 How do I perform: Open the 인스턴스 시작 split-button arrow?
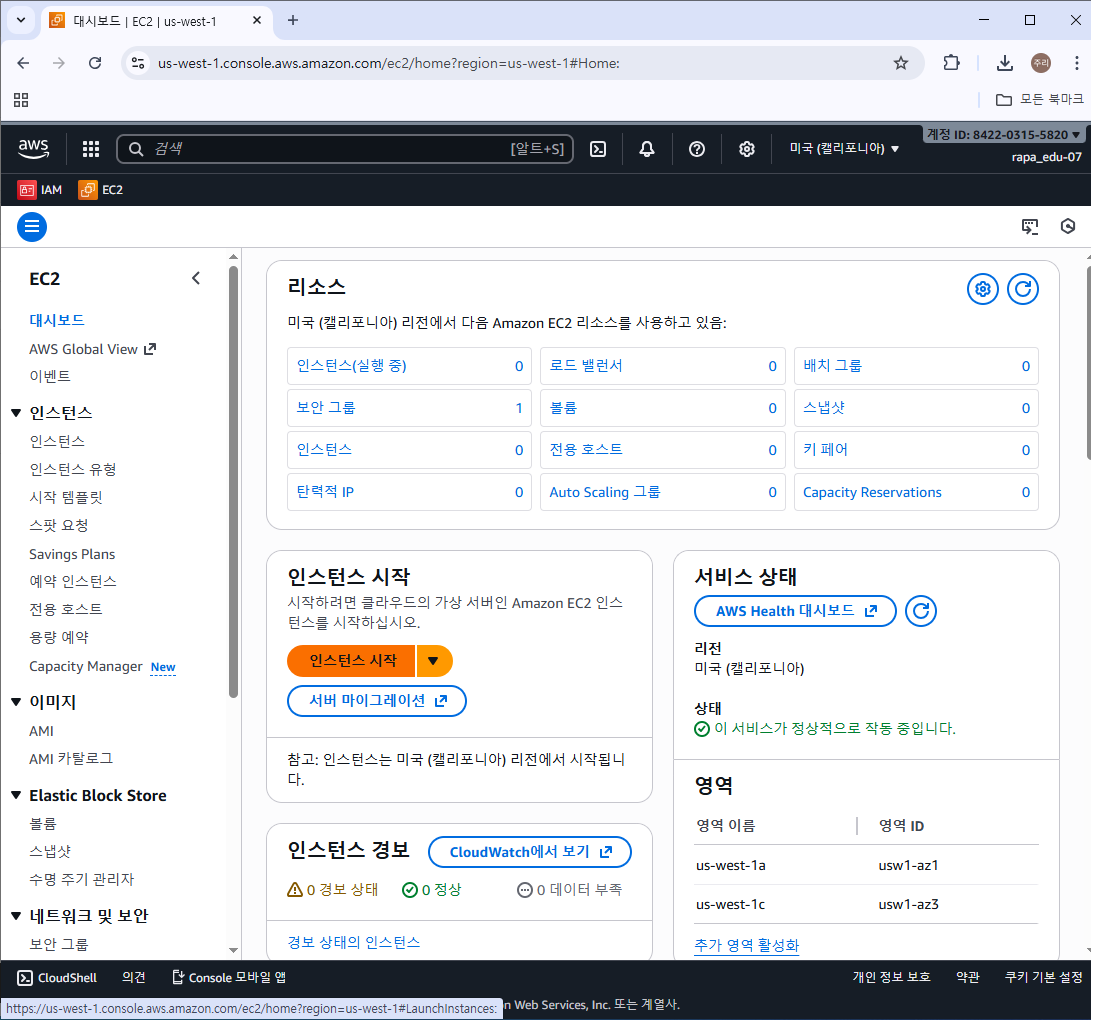coord(434,661)
